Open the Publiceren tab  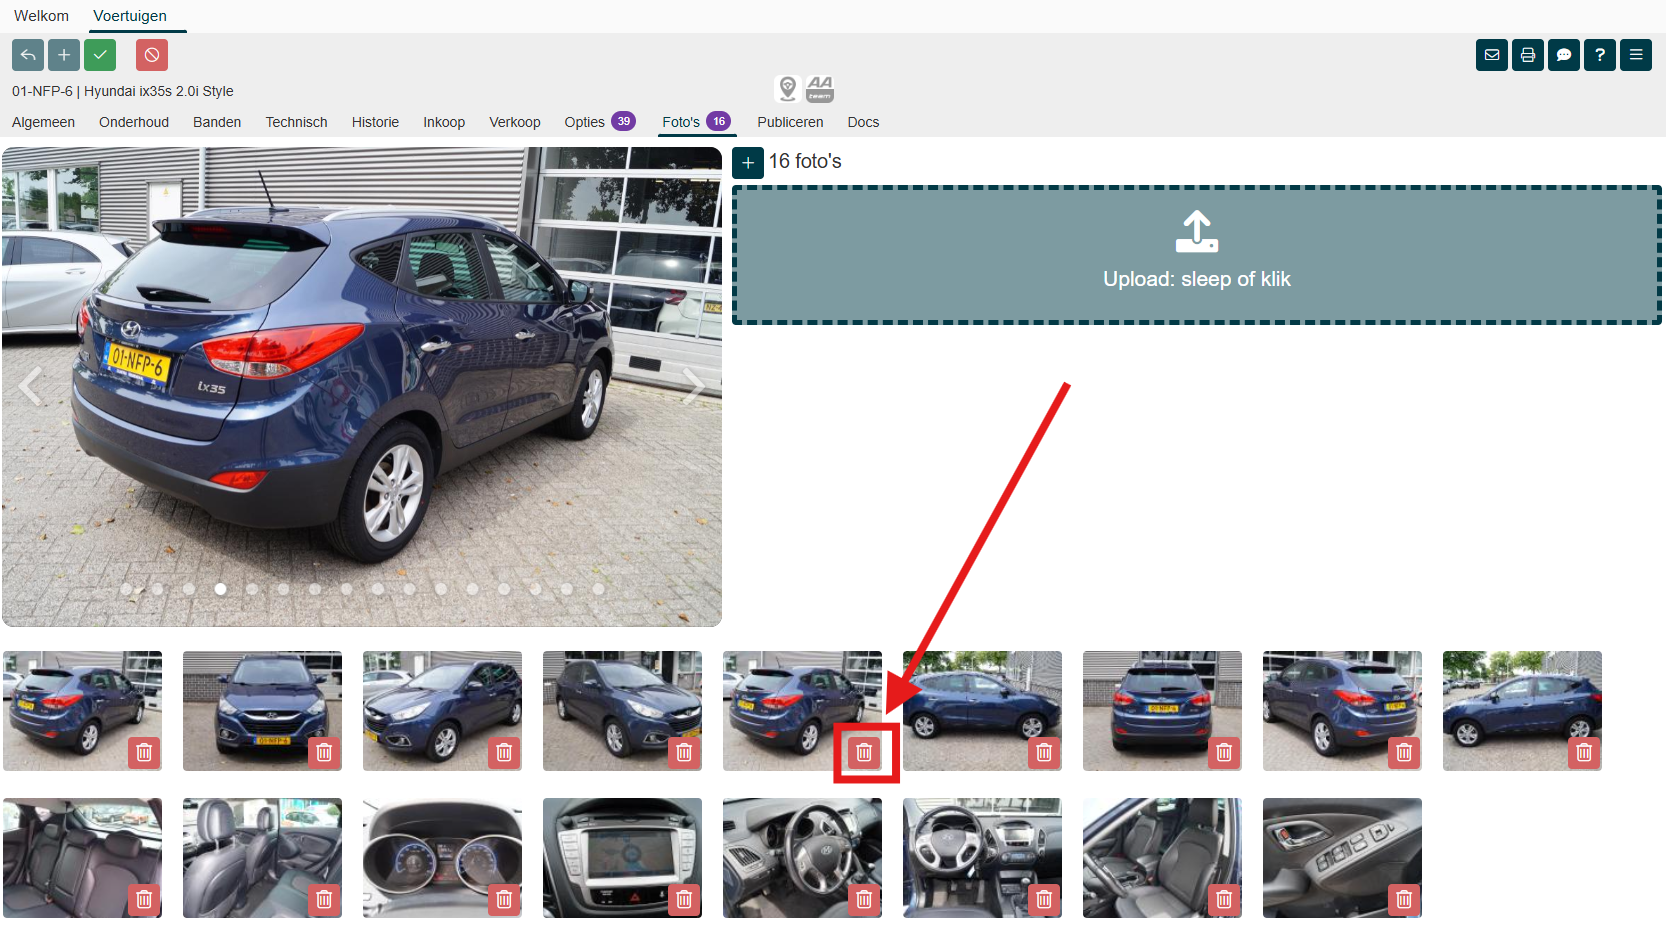789,122
